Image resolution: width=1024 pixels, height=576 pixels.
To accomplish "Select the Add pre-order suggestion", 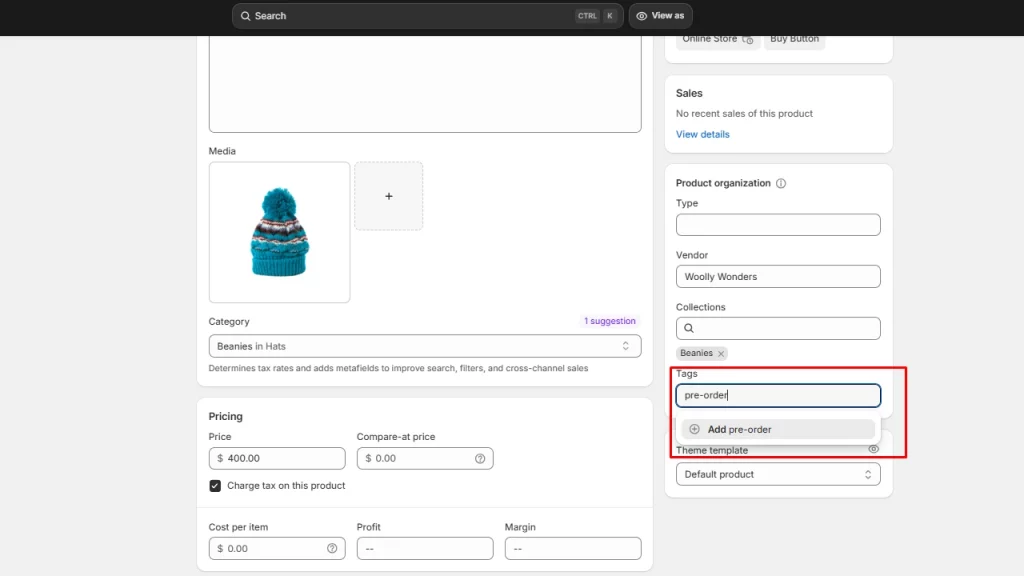I will coord(778,429).
